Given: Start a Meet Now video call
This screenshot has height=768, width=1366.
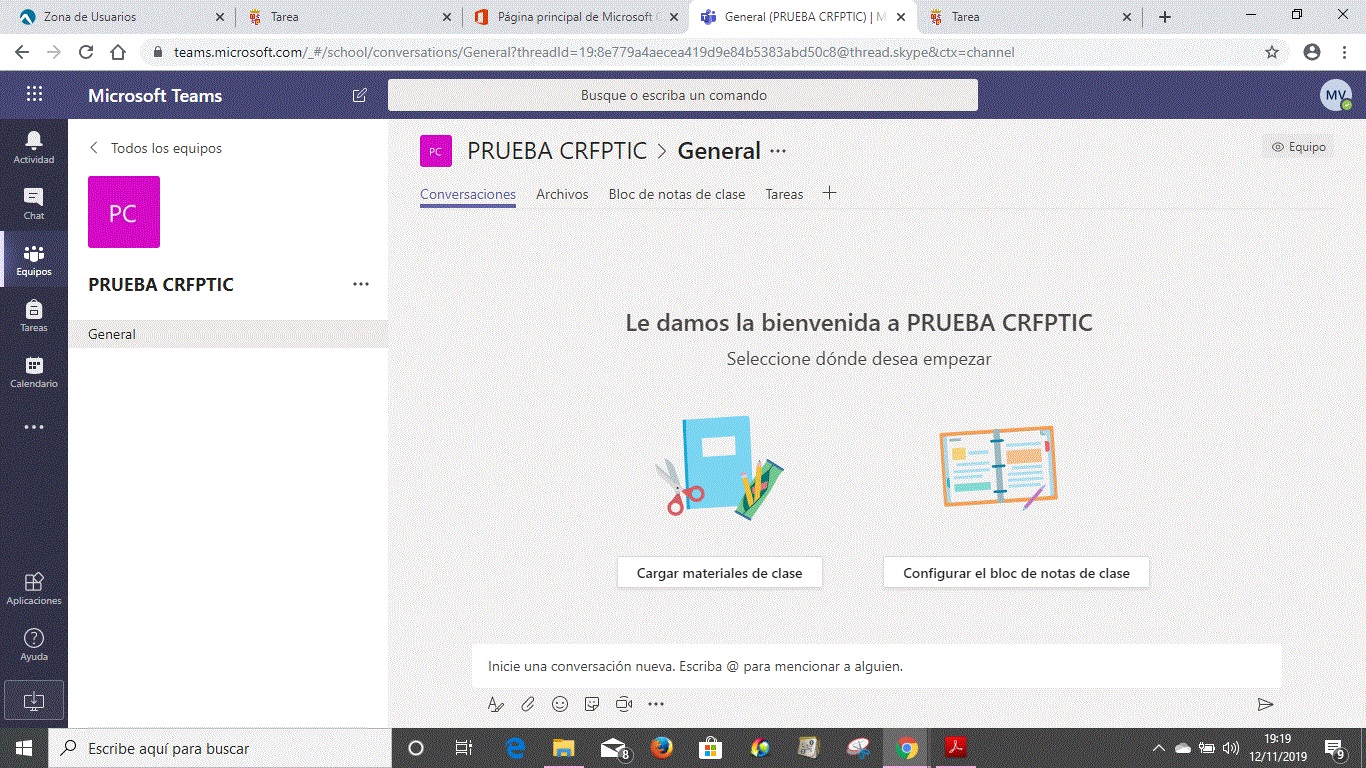Looking at the screenshot, I should [623, 703].
